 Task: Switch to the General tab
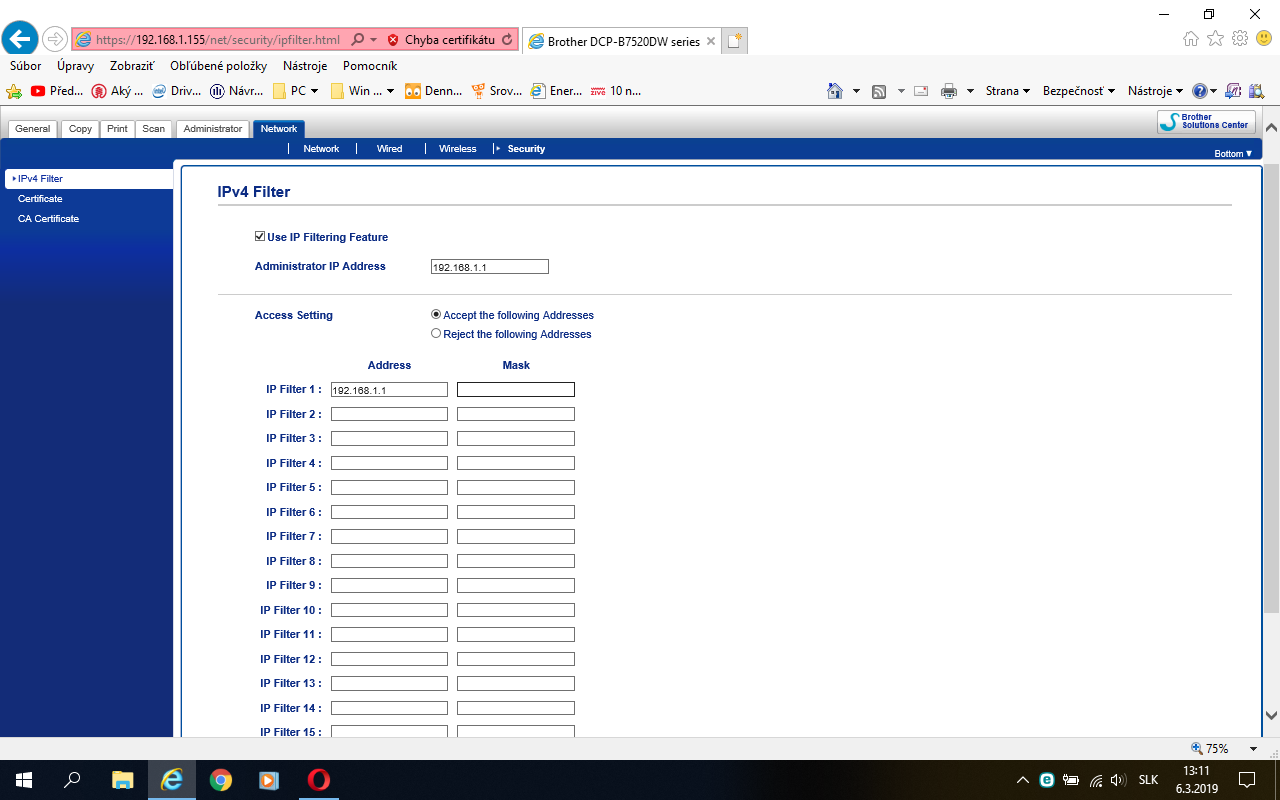[33, 129]
